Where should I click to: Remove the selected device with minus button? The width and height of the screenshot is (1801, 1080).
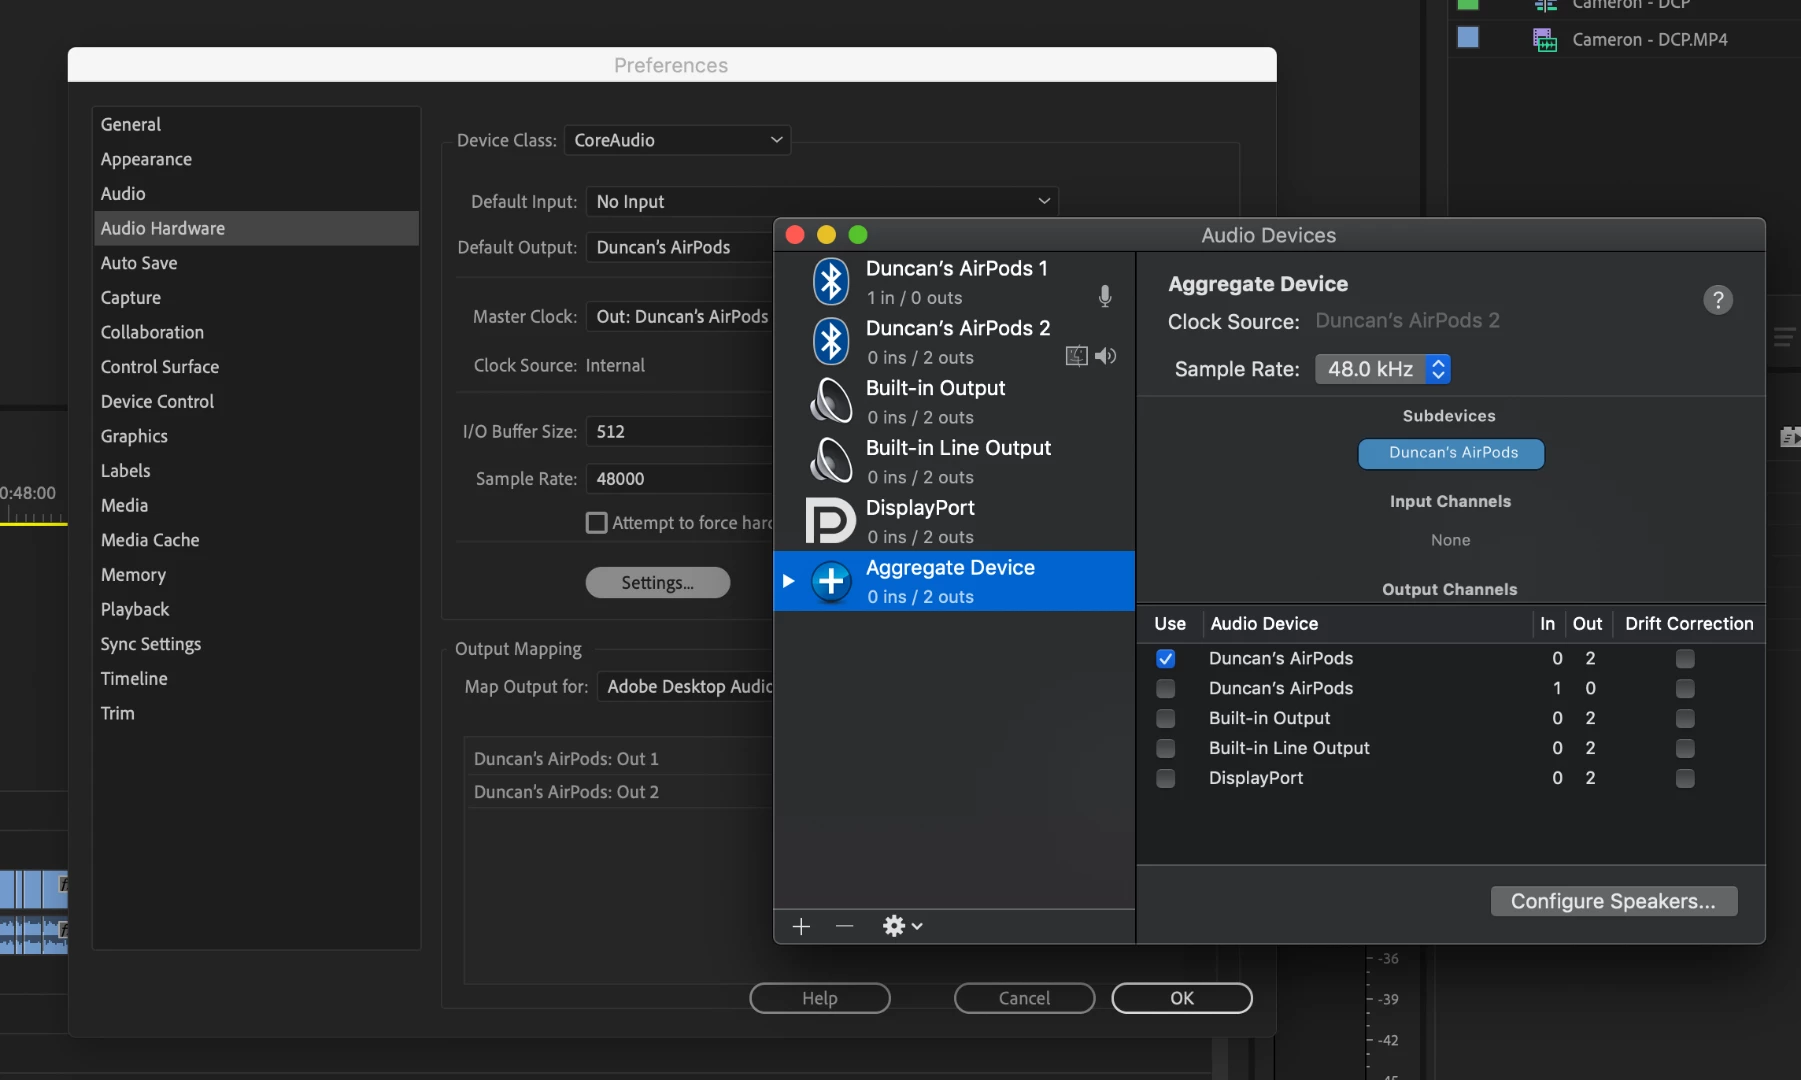coord(845,927)
